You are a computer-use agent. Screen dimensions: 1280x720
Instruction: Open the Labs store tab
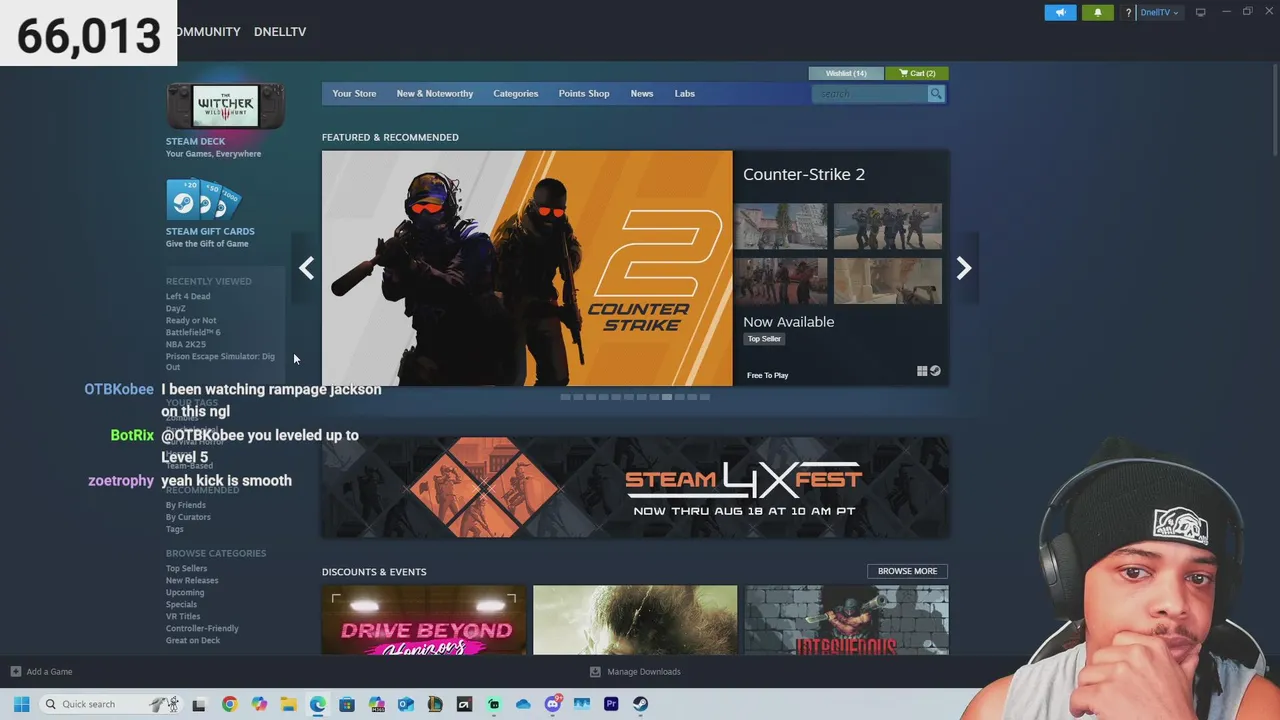pyautogui.click(x=685, y=94)
